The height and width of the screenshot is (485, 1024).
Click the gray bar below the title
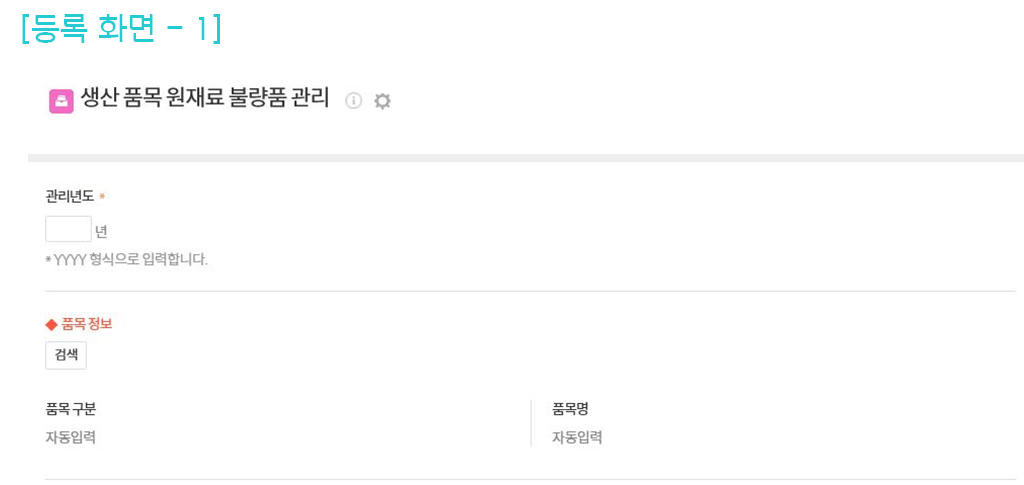(x=526, y=157)
